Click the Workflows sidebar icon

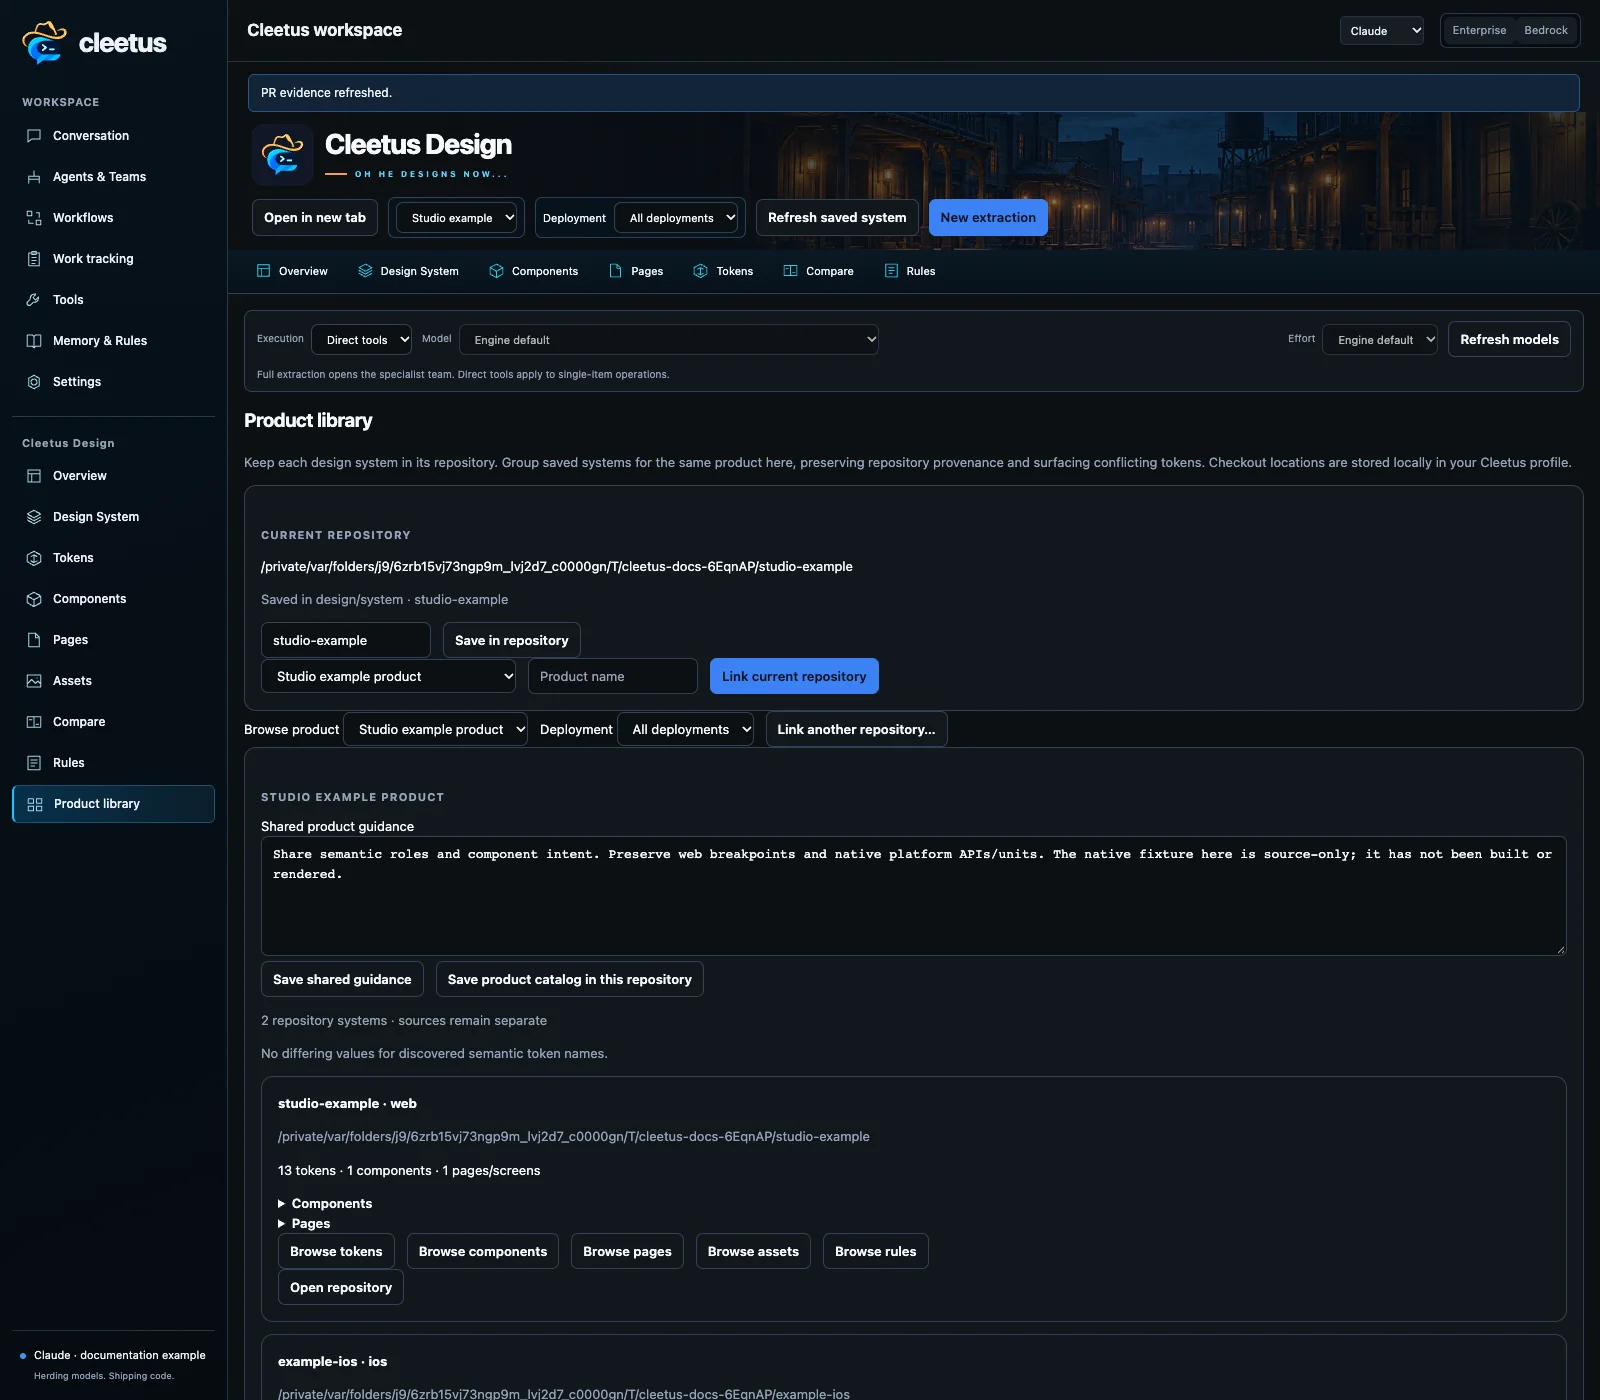34,218
